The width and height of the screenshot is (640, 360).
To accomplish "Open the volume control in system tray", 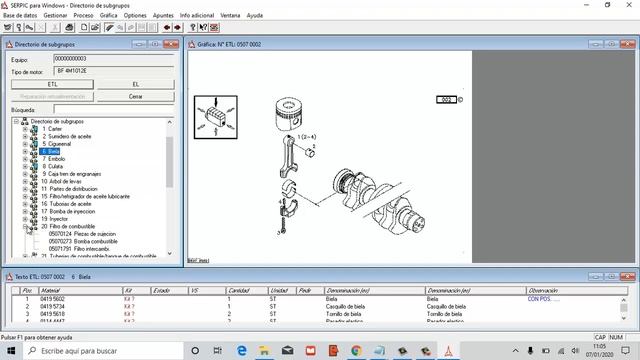I will click(575, 351).
